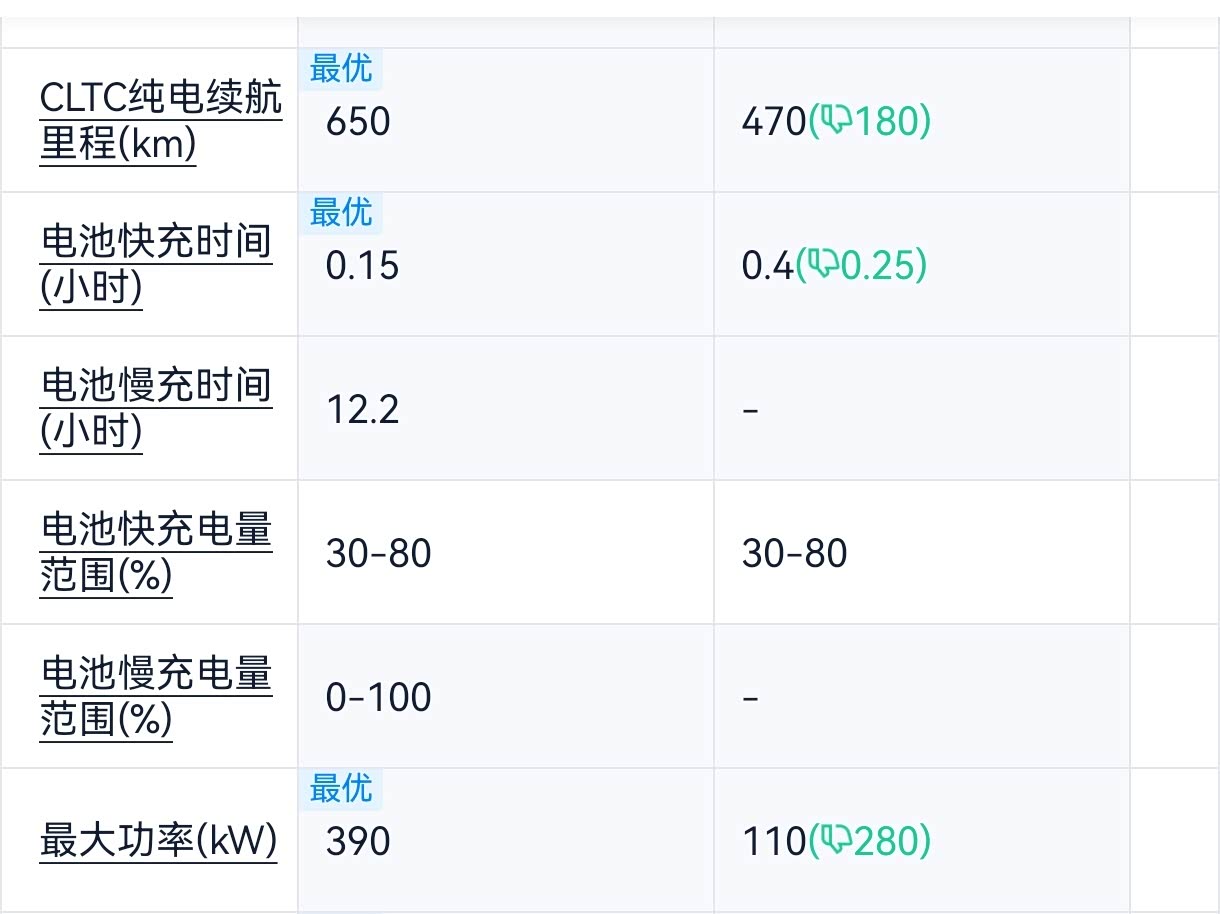
Task: Click thumbs-down icon next to 280 difference
Action: [830, 841]
